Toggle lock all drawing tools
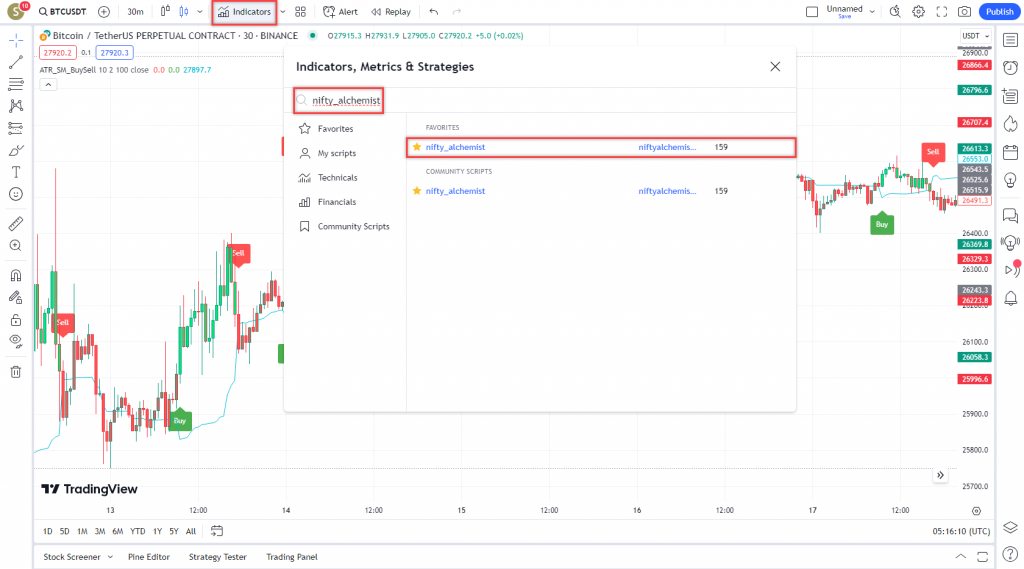Viewport: 1024px width, 569px height. coord(16,319)
